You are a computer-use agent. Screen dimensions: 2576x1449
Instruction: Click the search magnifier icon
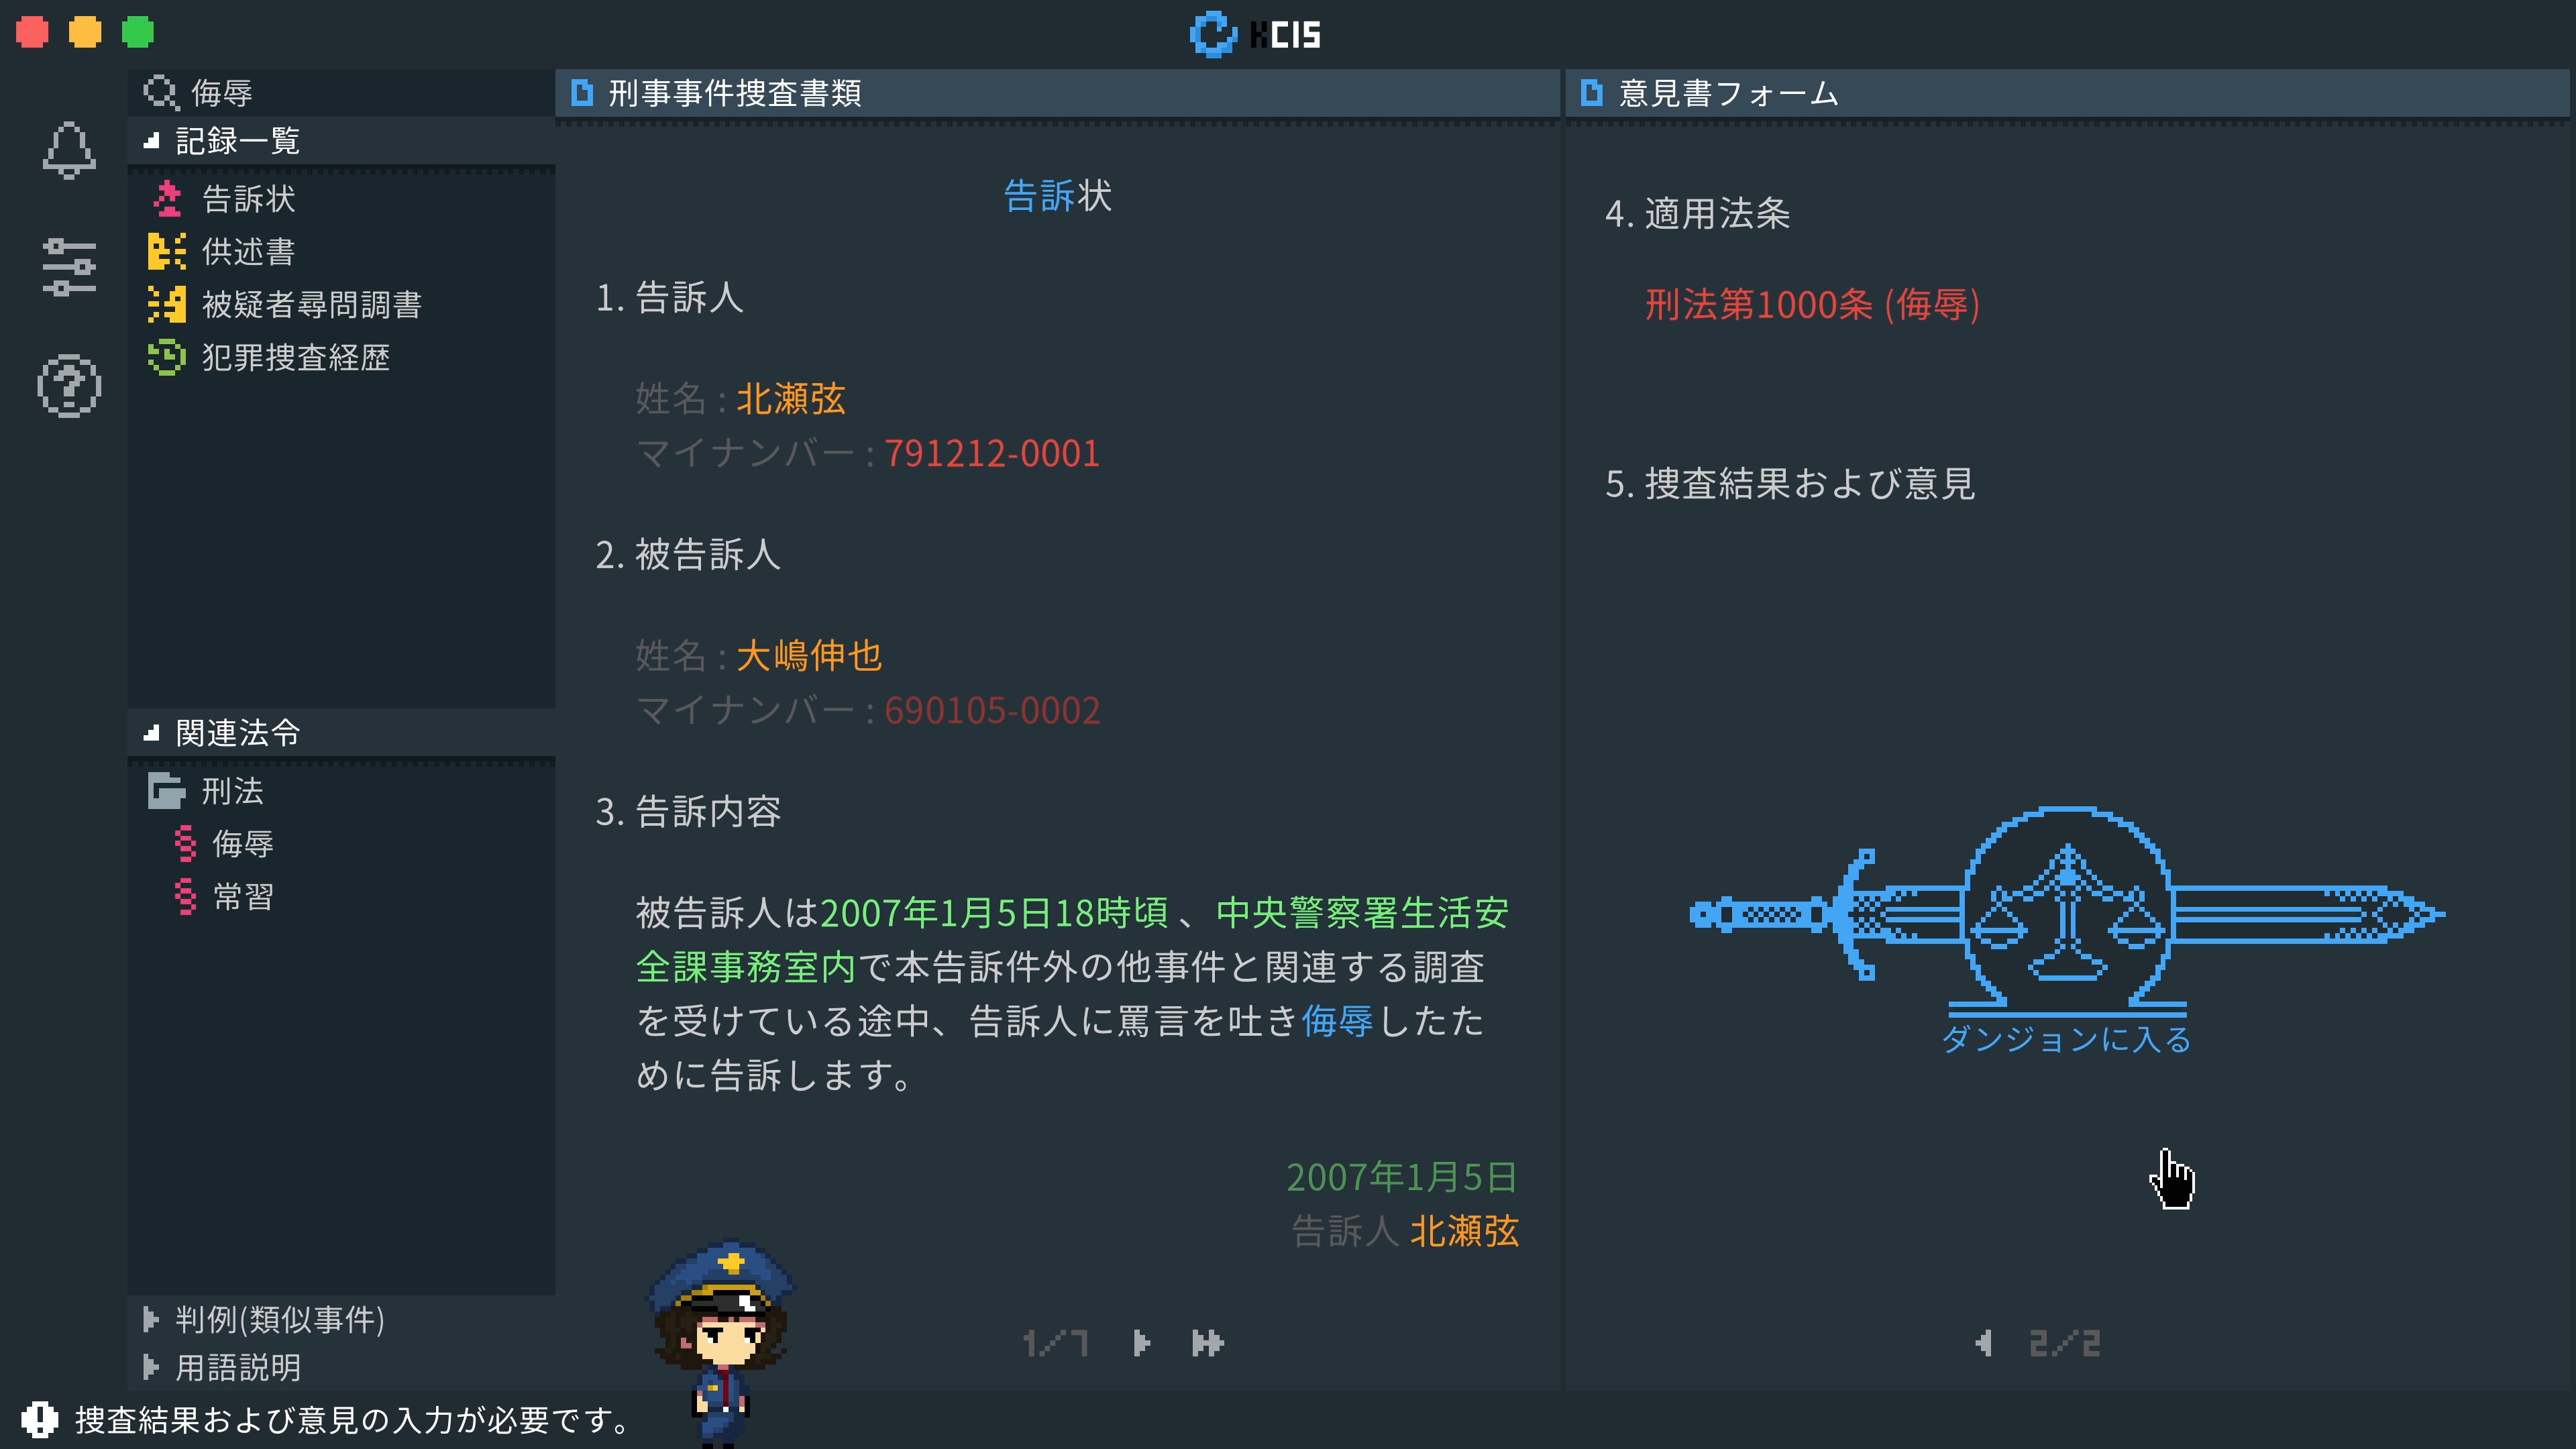tap(161, 92)
